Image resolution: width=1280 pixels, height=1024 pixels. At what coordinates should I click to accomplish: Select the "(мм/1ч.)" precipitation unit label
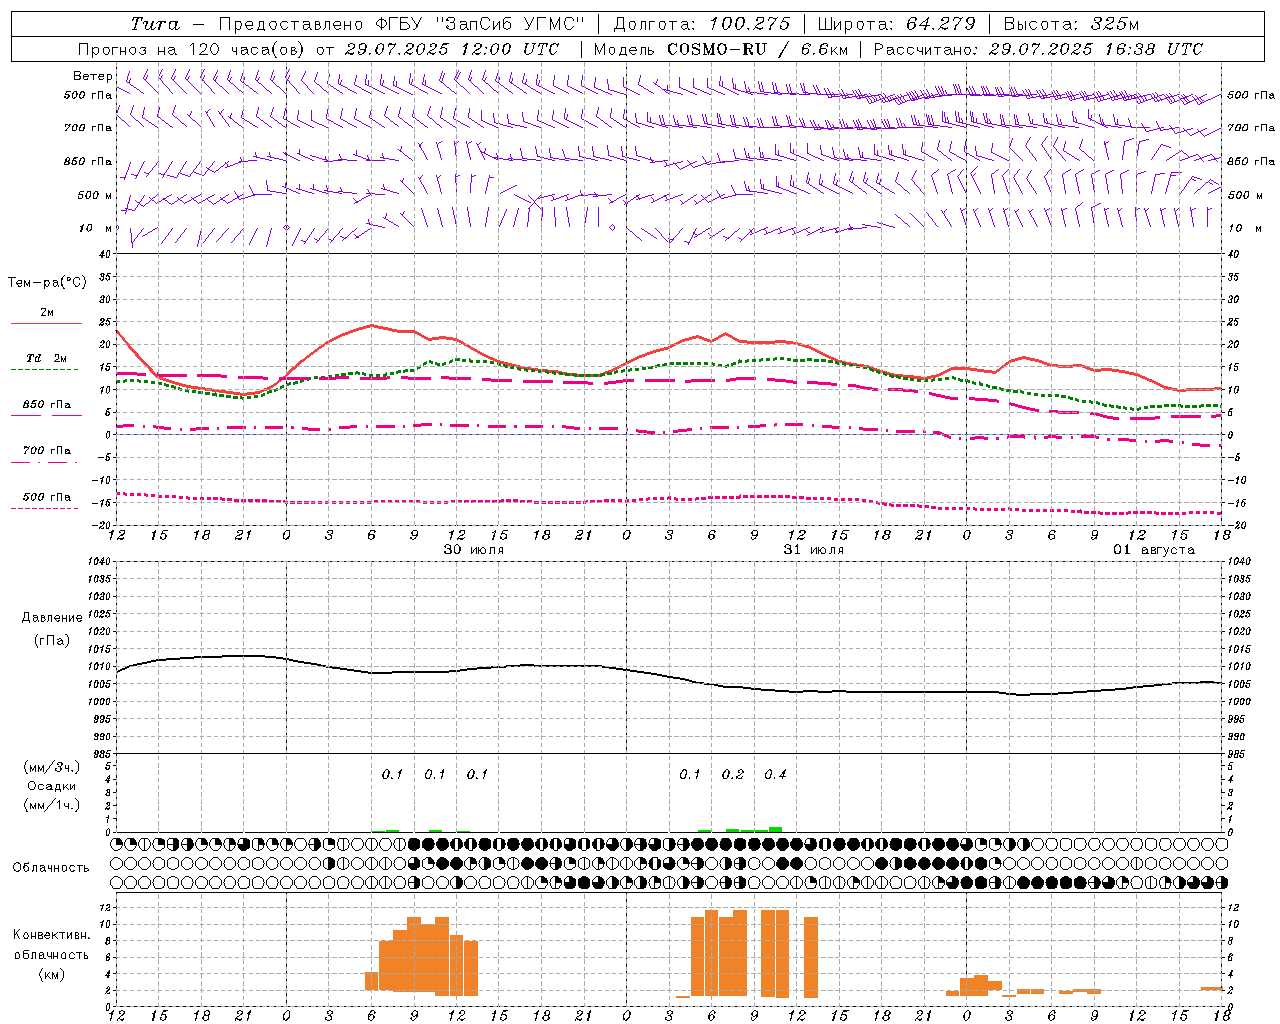click(53, 805)
